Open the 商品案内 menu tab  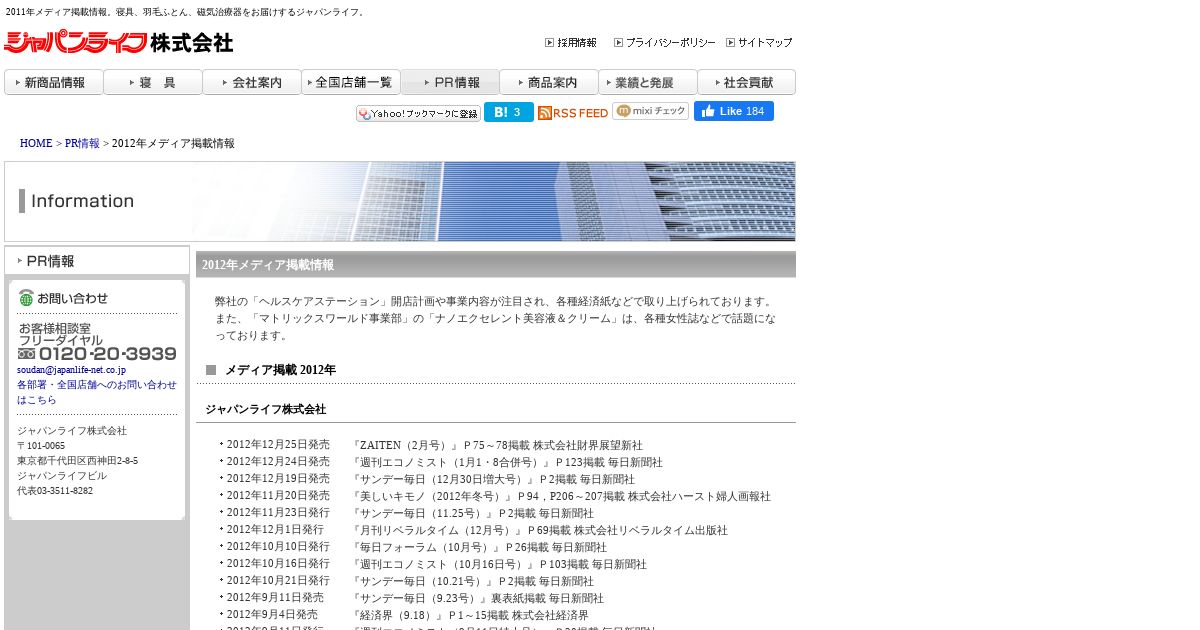click(x=548, y=82)
